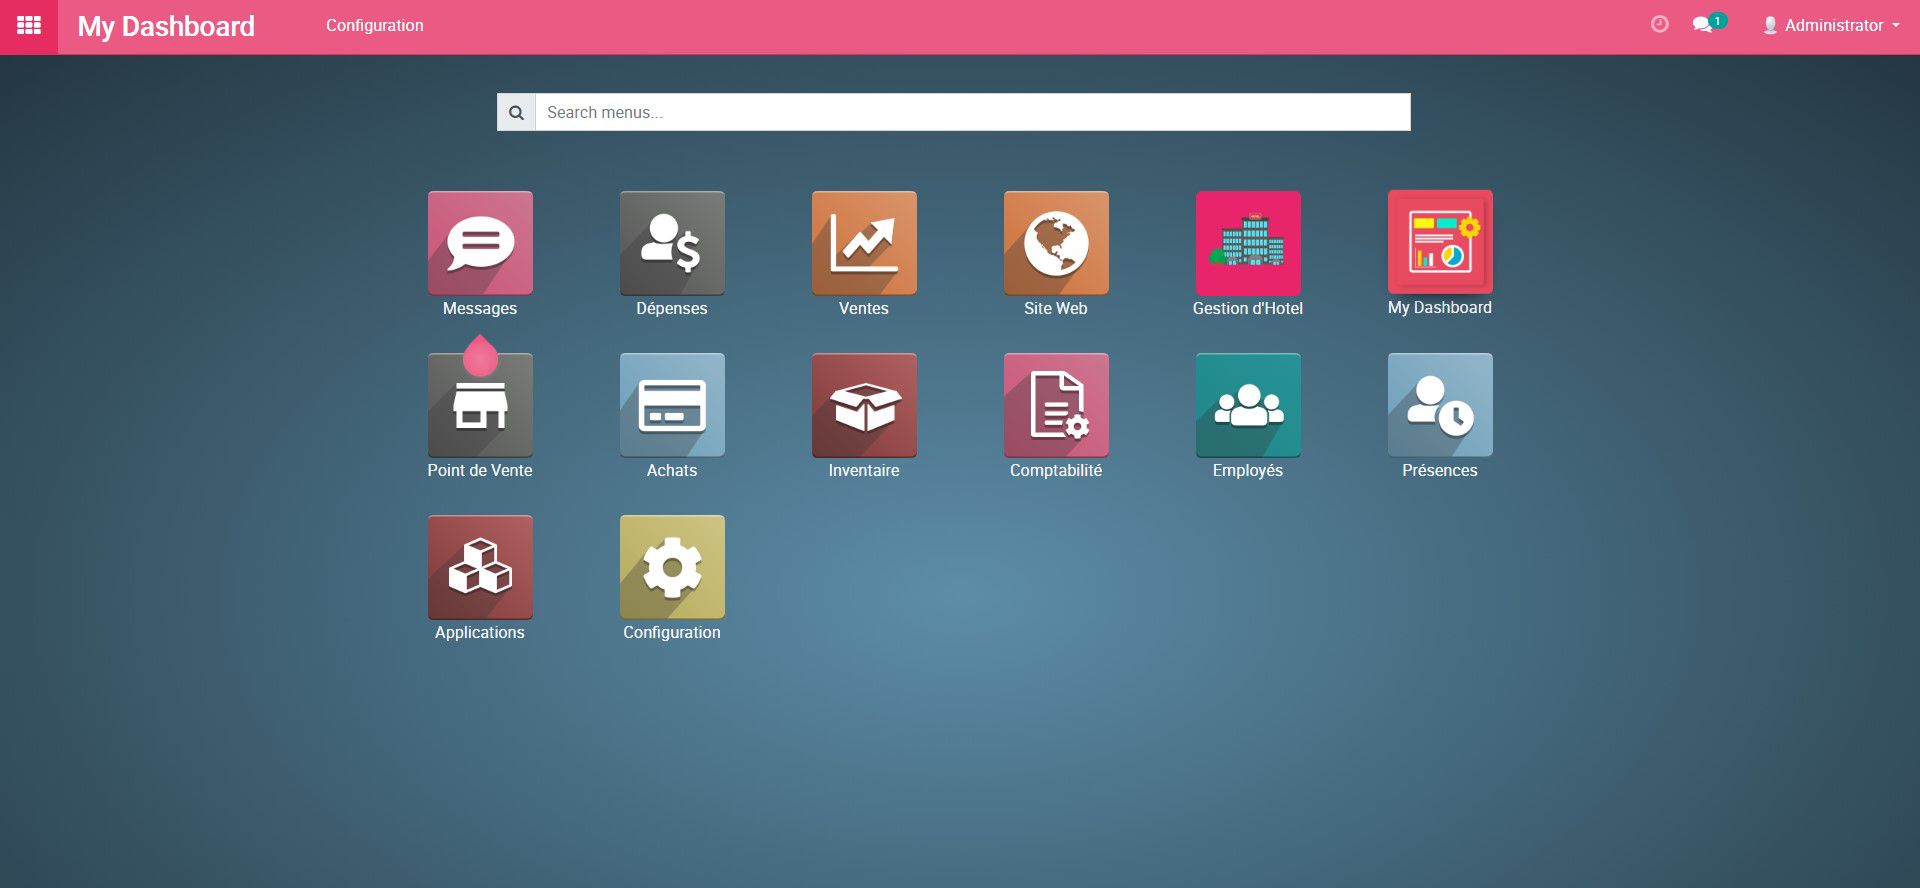The image size is (1920, 888).
Task: Focus the Search menus field
Action: [973, 112]
